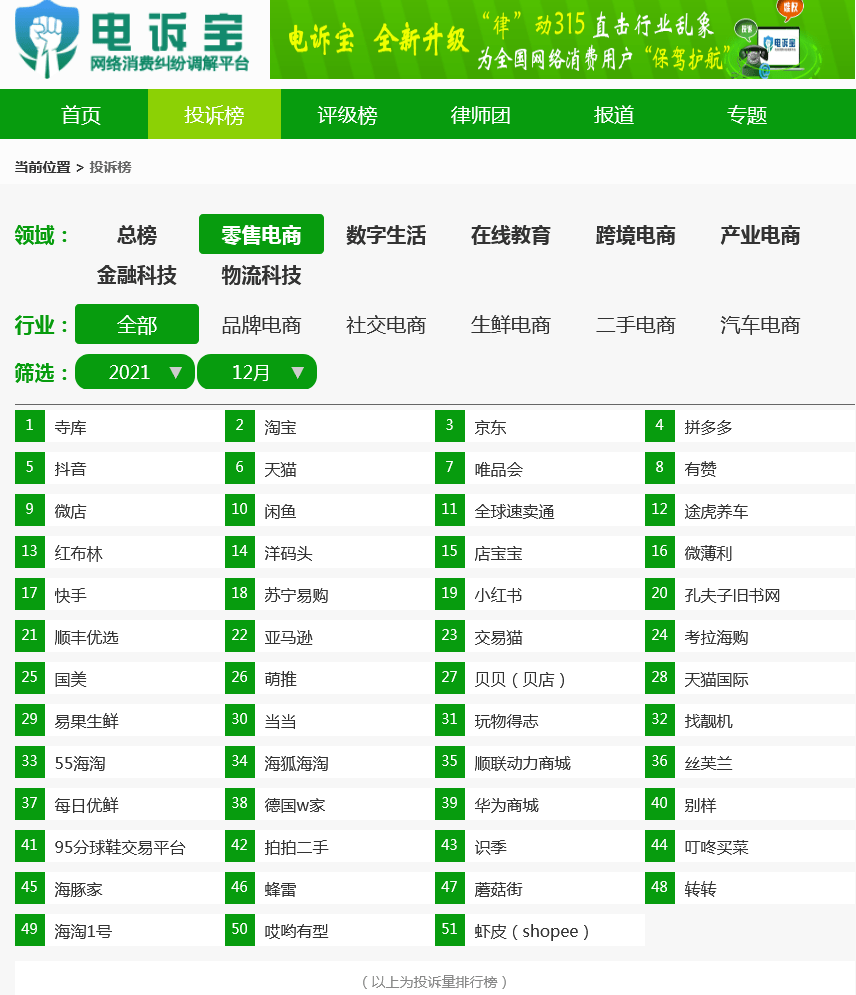Filter industry by 品牌电商
856x995 pixels.
pos(261,324)
